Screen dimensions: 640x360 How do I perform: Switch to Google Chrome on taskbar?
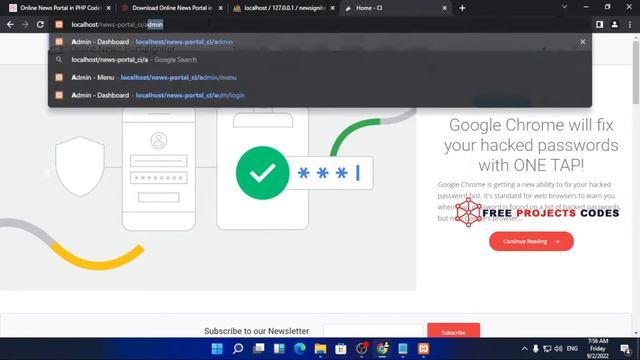tap(382, 349)
